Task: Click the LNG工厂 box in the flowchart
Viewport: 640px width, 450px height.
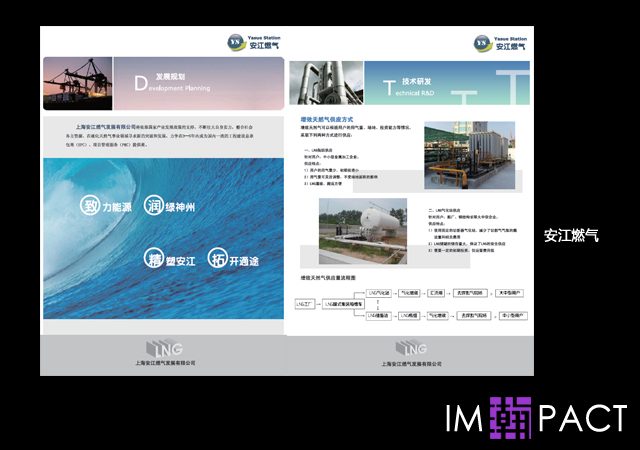Action: coord(305,304)
